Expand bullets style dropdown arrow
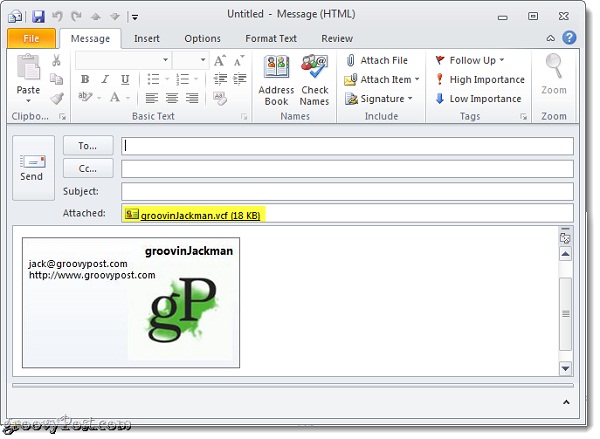This screenshot has width=600, height=439. coord(167,79)
